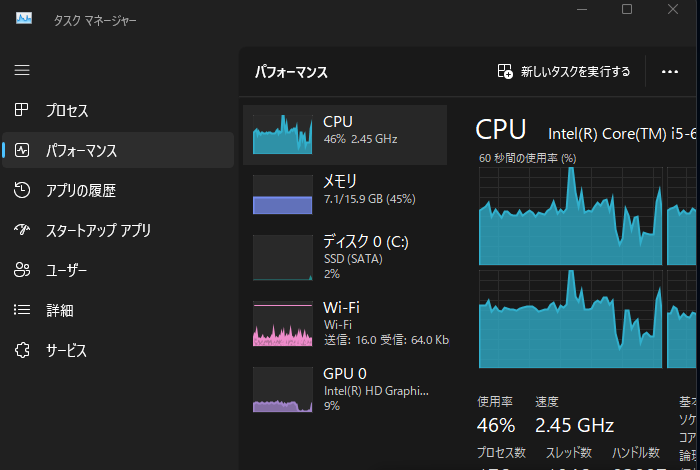Open the three-dot more options menu

(670, 72)
